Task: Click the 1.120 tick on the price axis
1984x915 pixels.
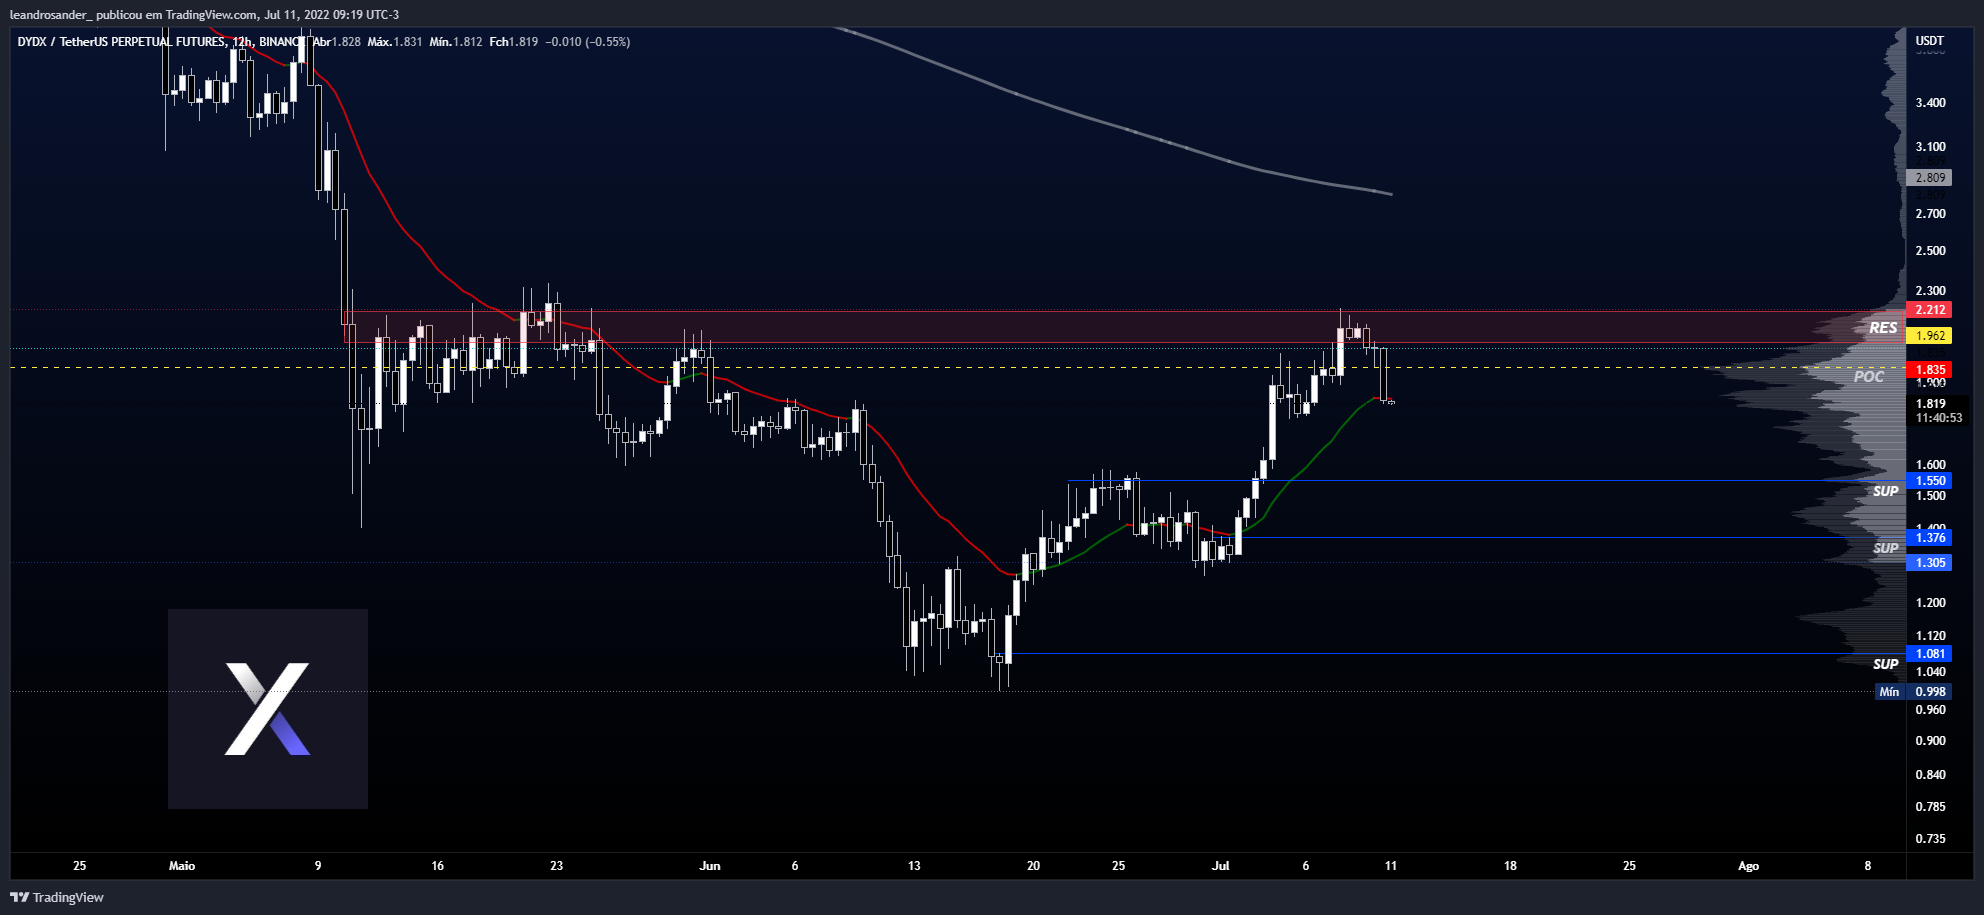Action: click(x=1931, y=636)
